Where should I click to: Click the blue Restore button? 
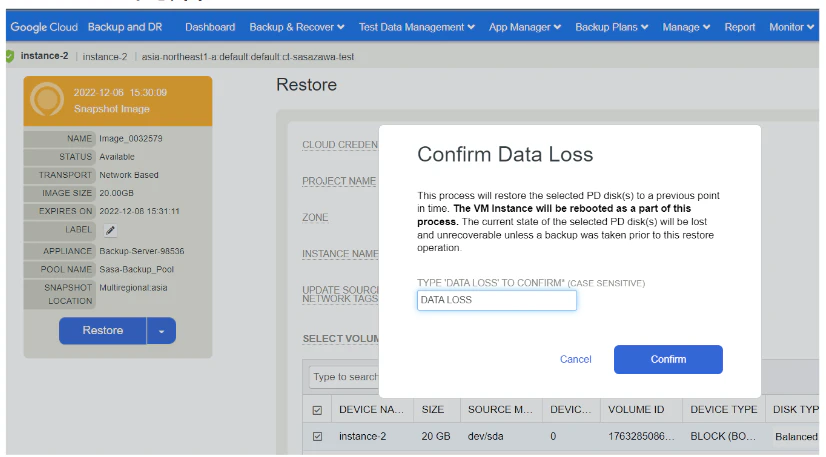tap(103, 331)
